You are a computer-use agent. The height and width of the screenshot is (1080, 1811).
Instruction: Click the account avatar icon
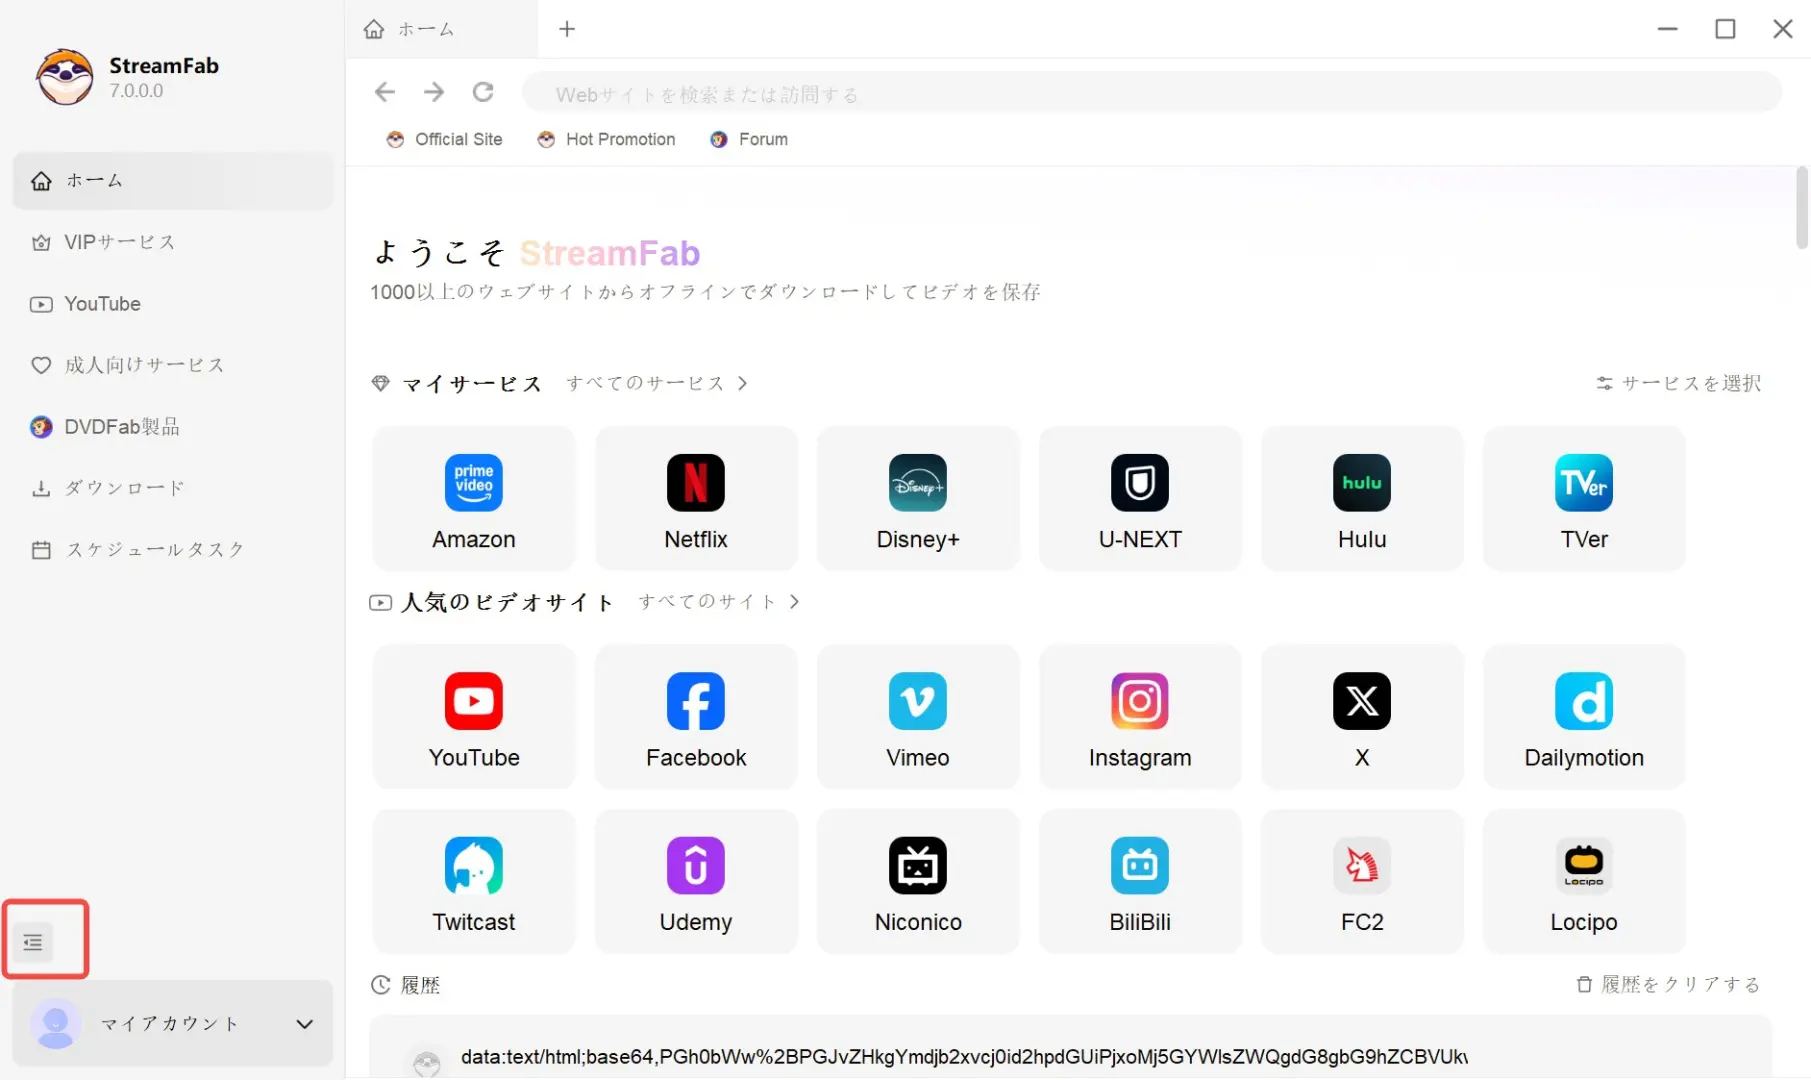coord(56,1024)
